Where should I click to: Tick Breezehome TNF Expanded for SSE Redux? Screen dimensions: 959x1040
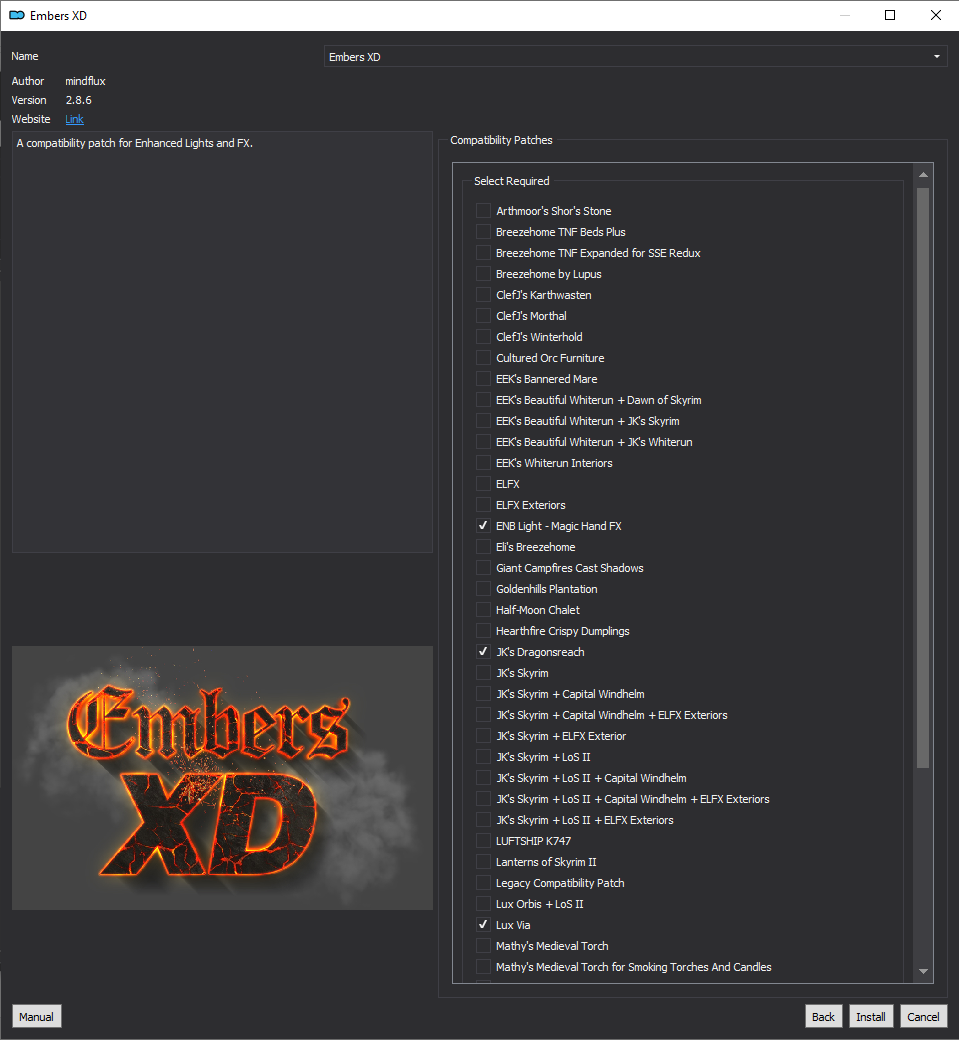coord(483,253)
